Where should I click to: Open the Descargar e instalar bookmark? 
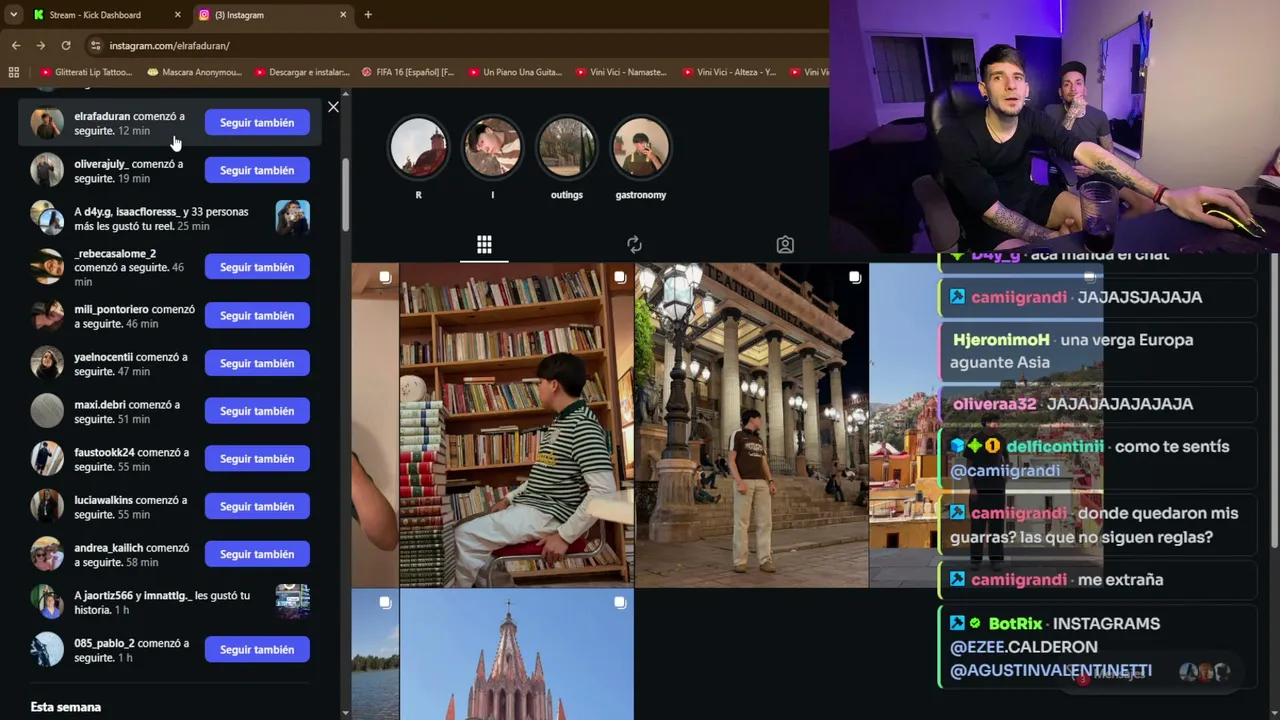(x=302, y=72)
